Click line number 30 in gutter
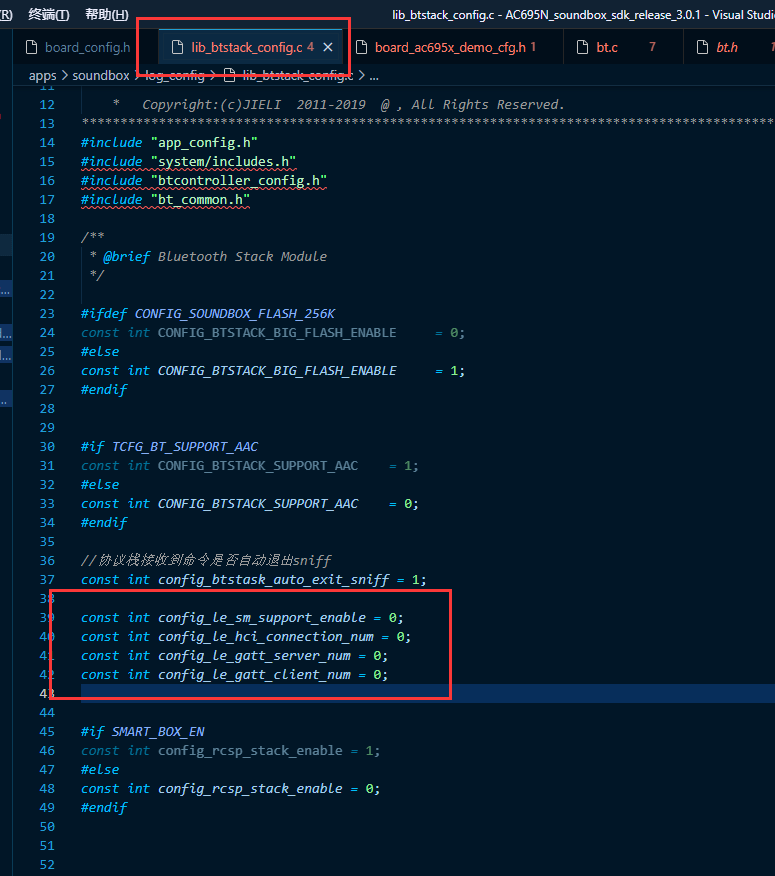775x876 pixels. coord(47,446)
